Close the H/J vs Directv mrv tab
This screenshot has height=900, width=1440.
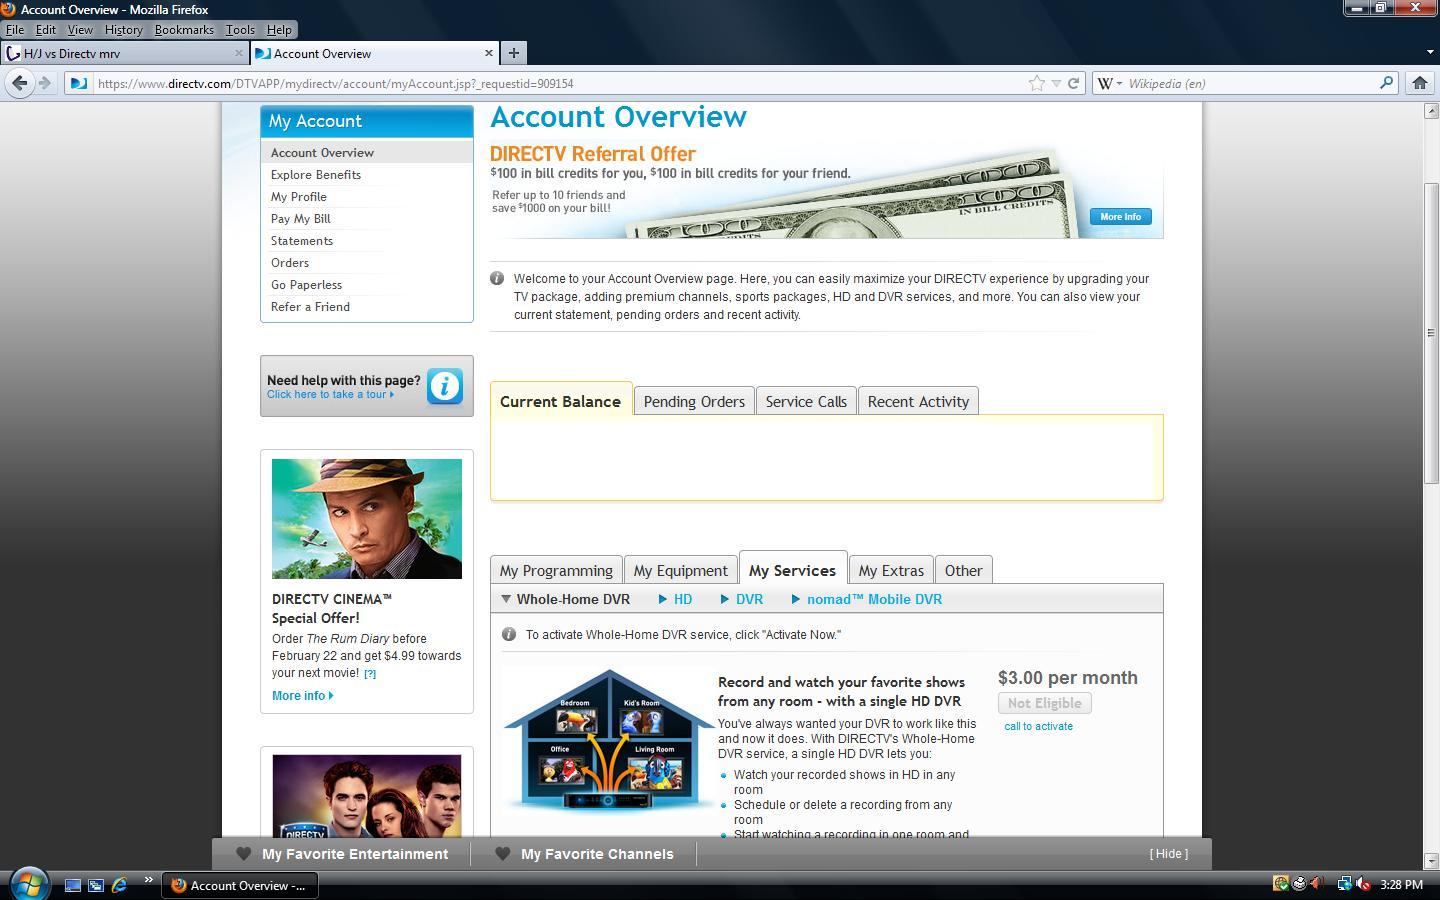point(239,53)
